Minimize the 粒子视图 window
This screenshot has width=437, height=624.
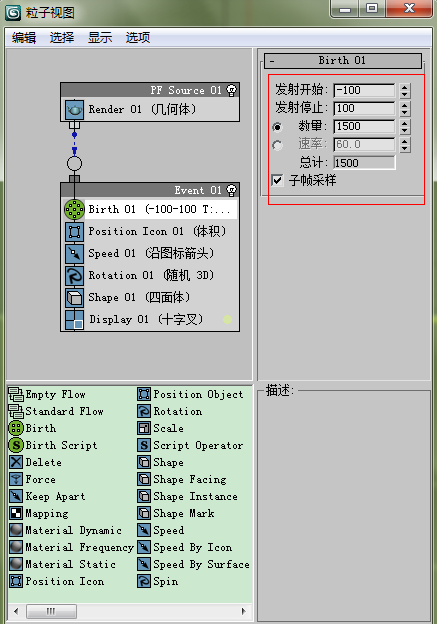(345, 9)
